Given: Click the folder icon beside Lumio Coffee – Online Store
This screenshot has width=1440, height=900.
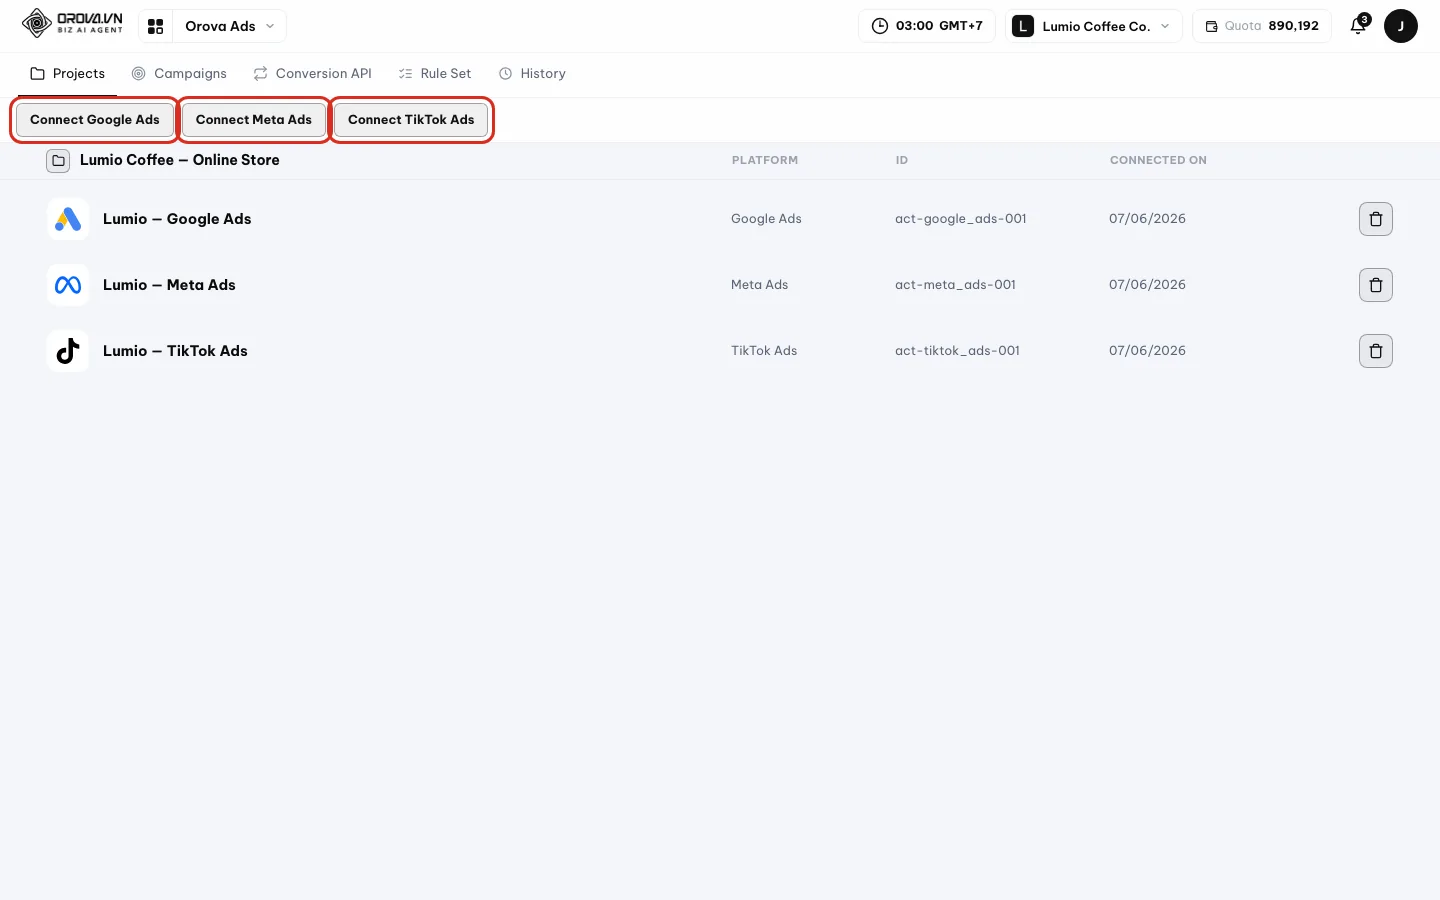Looking at the screenshot, I should [x=58, y=160].
